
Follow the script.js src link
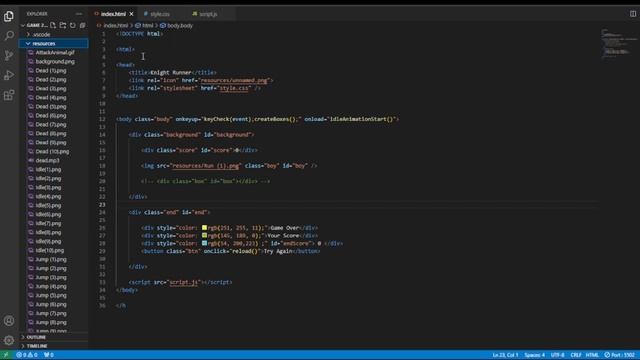[184, 282]
